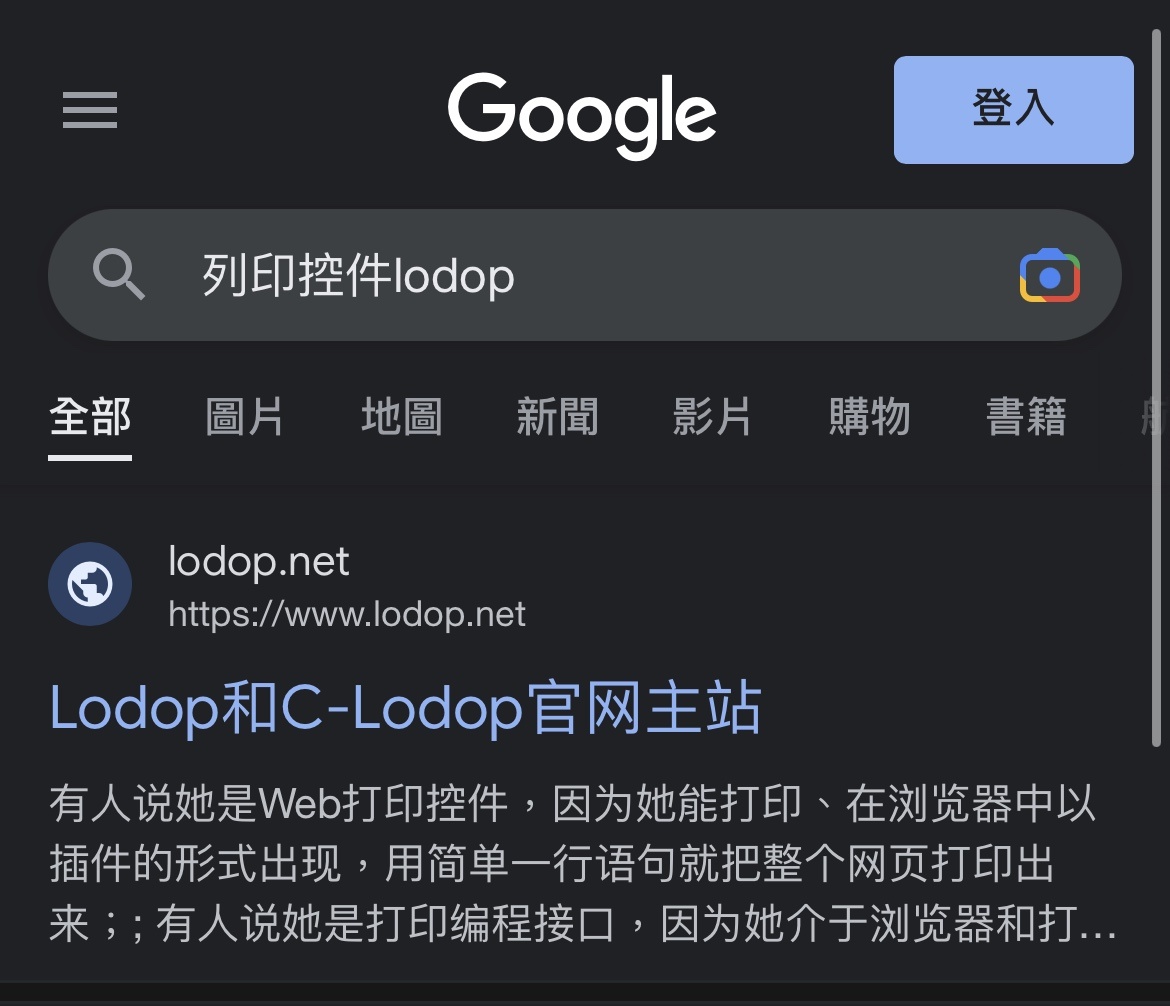Click the result snippet about Web打印控件
This screenshot has height=1006, width=1170.
582,863
